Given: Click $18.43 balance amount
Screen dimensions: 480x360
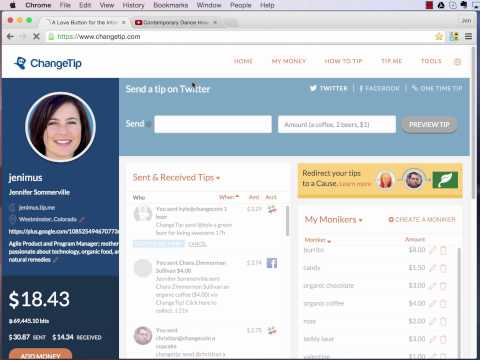Looking at the screenshot, I should [x=39, y=299].
